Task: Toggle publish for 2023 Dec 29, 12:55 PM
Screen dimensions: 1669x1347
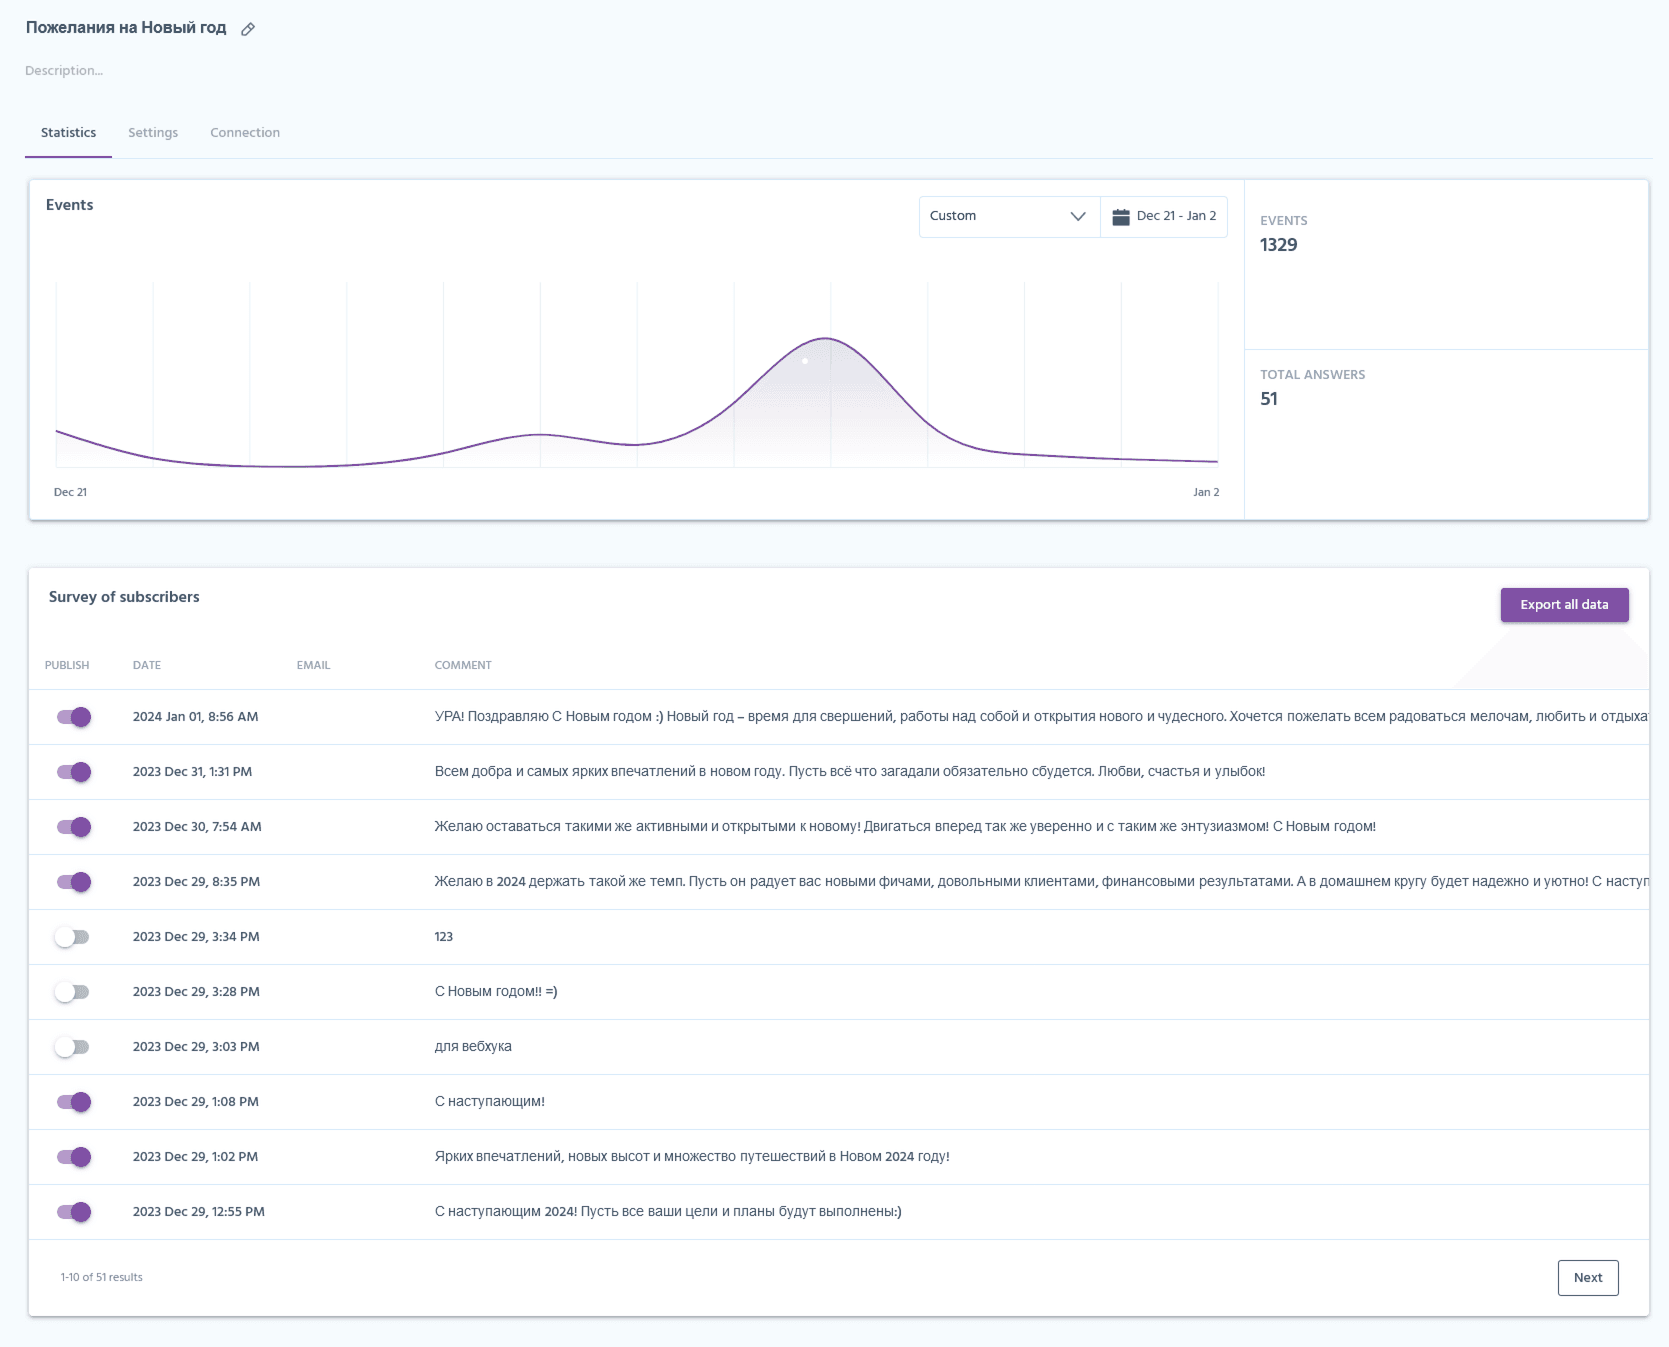Action: (74, 1212)
